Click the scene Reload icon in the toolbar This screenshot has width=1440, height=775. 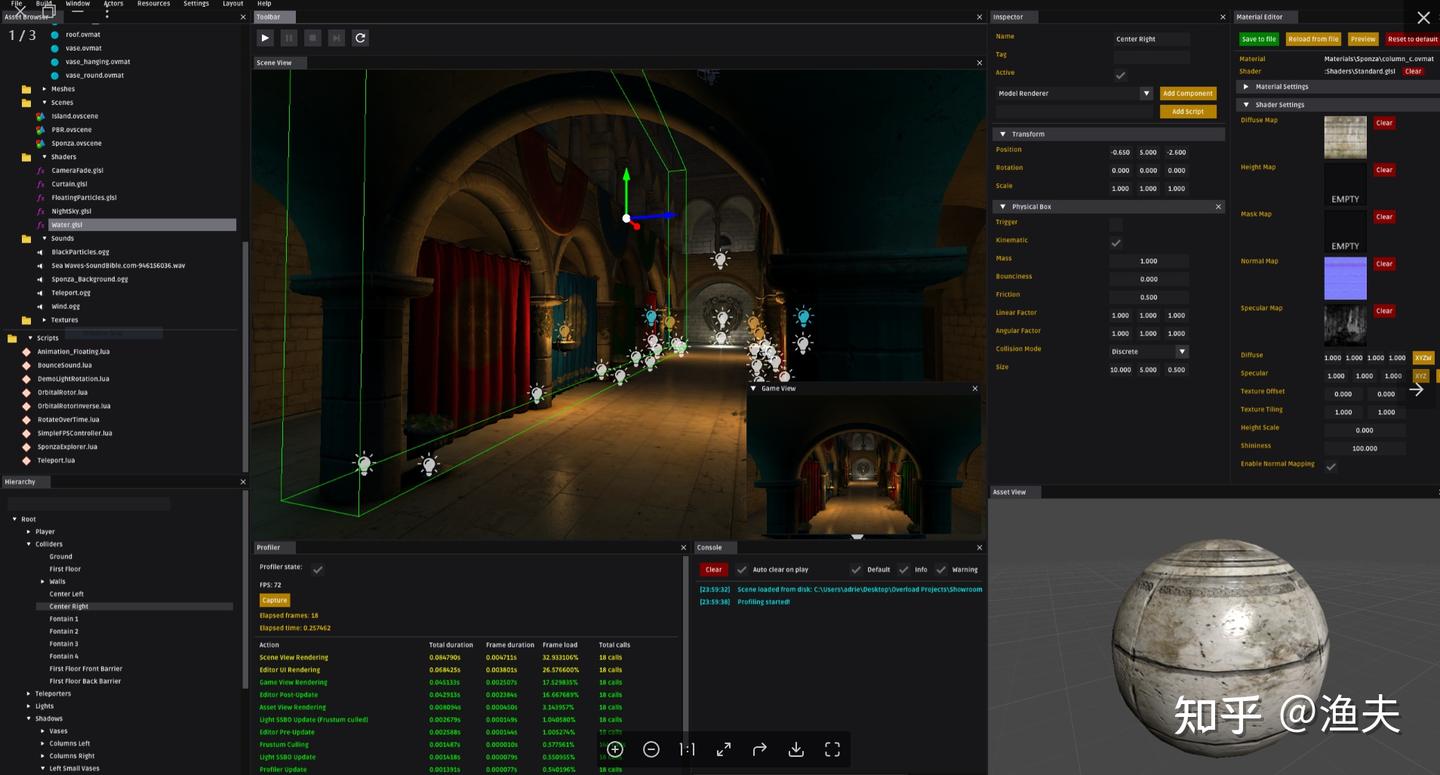point(360,37)
